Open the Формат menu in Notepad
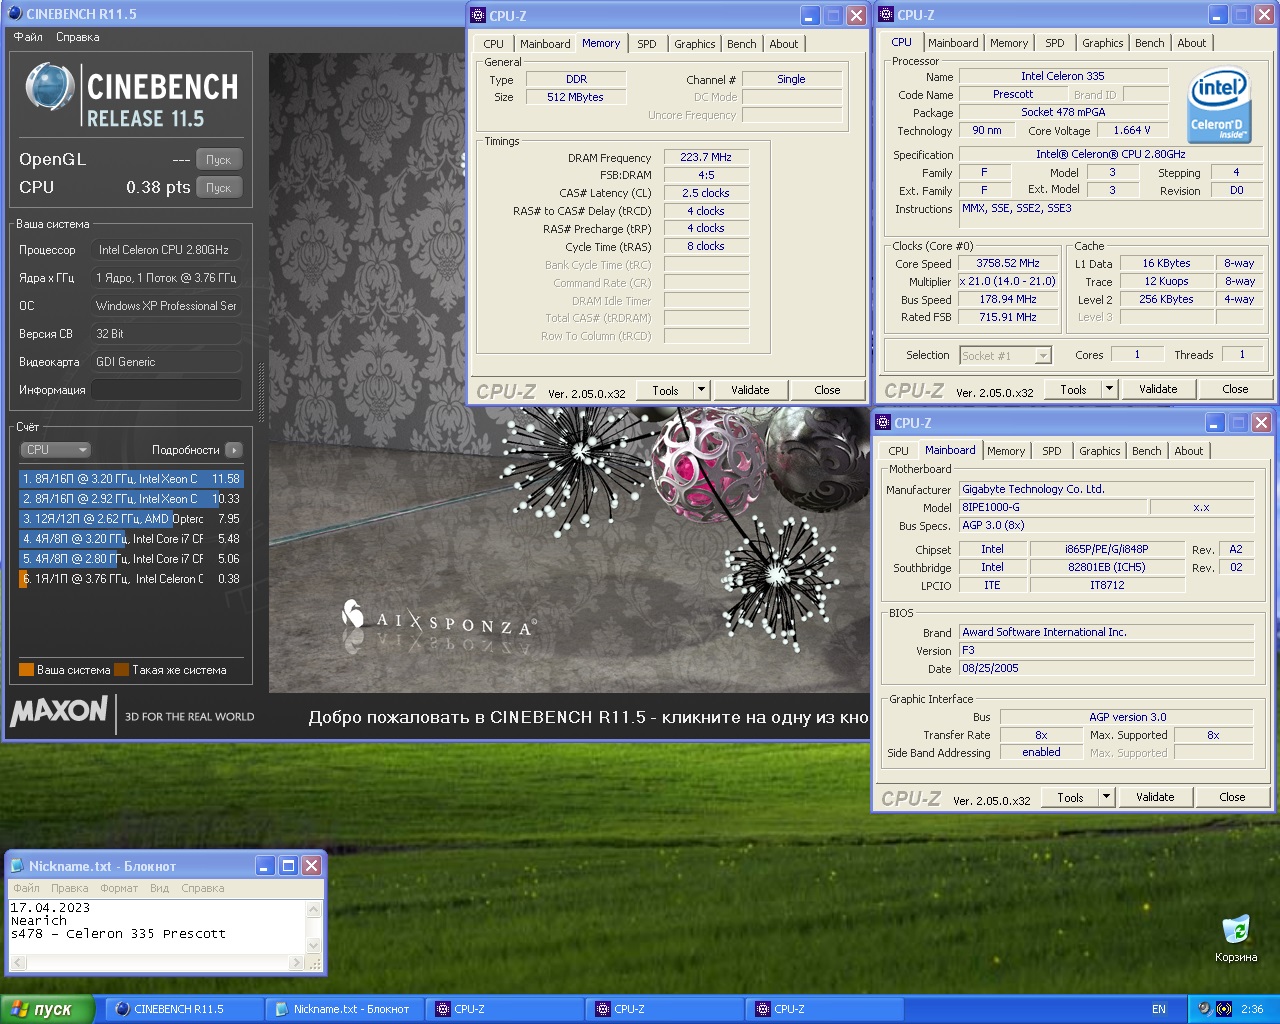The width and height of the screenshot is (1280, 1024). [x=119, y=888]
